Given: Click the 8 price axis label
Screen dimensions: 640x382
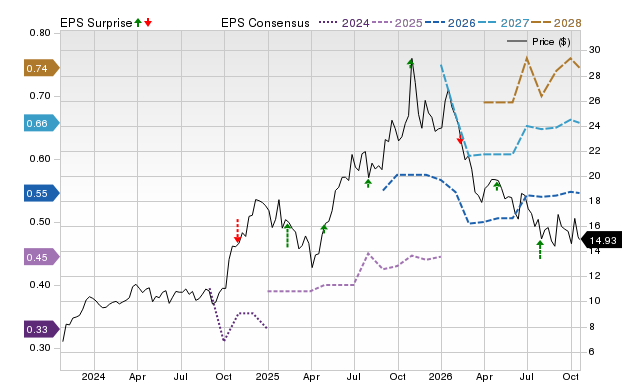Looking at the screenshot, I should (x=592, y=326).
